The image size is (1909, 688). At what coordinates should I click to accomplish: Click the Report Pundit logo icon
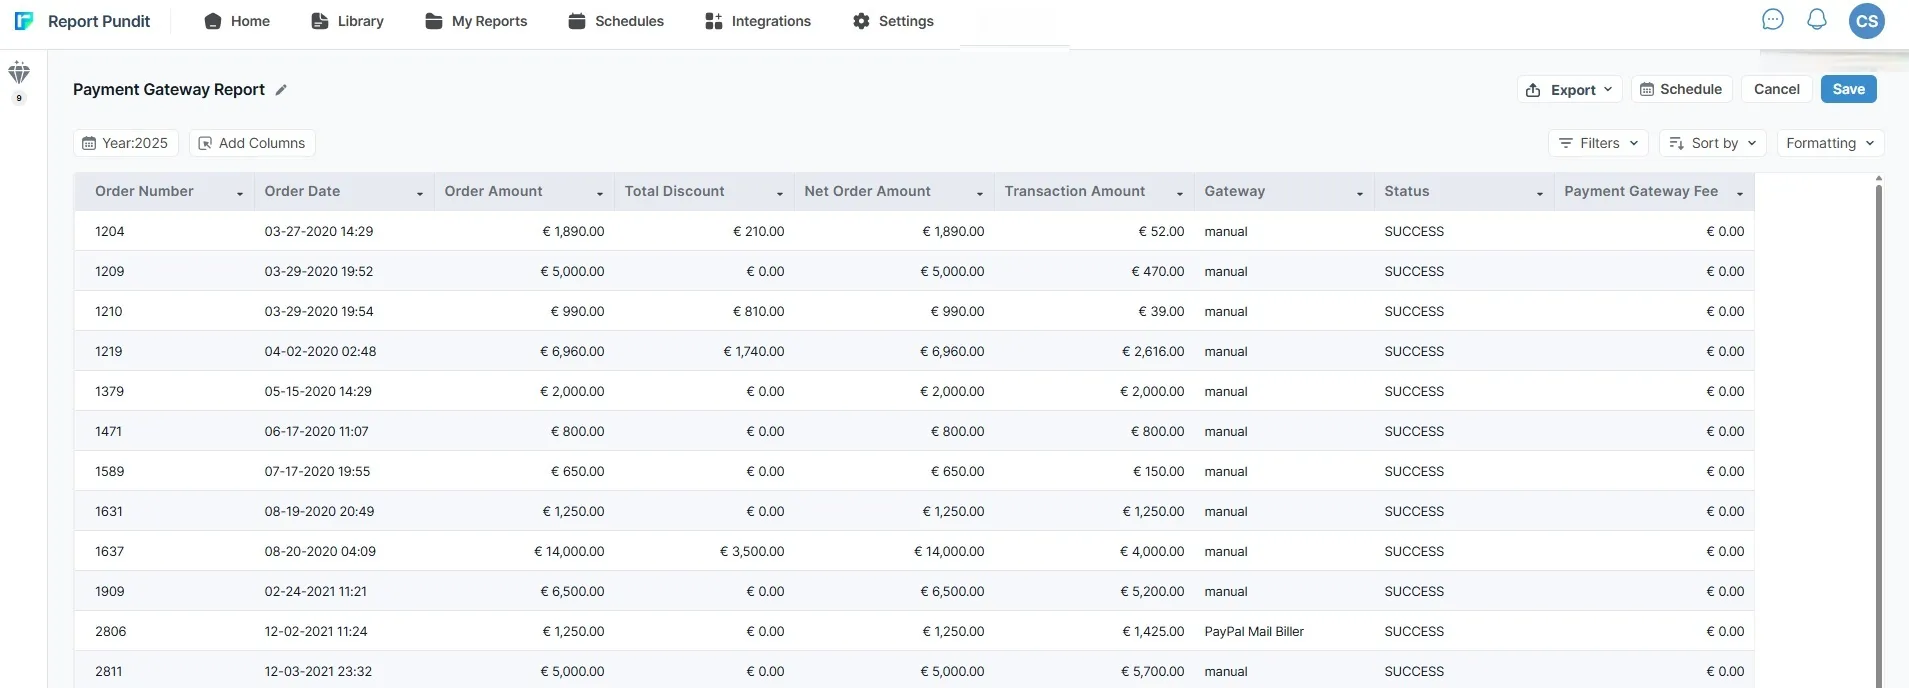[x=24, y=21]
